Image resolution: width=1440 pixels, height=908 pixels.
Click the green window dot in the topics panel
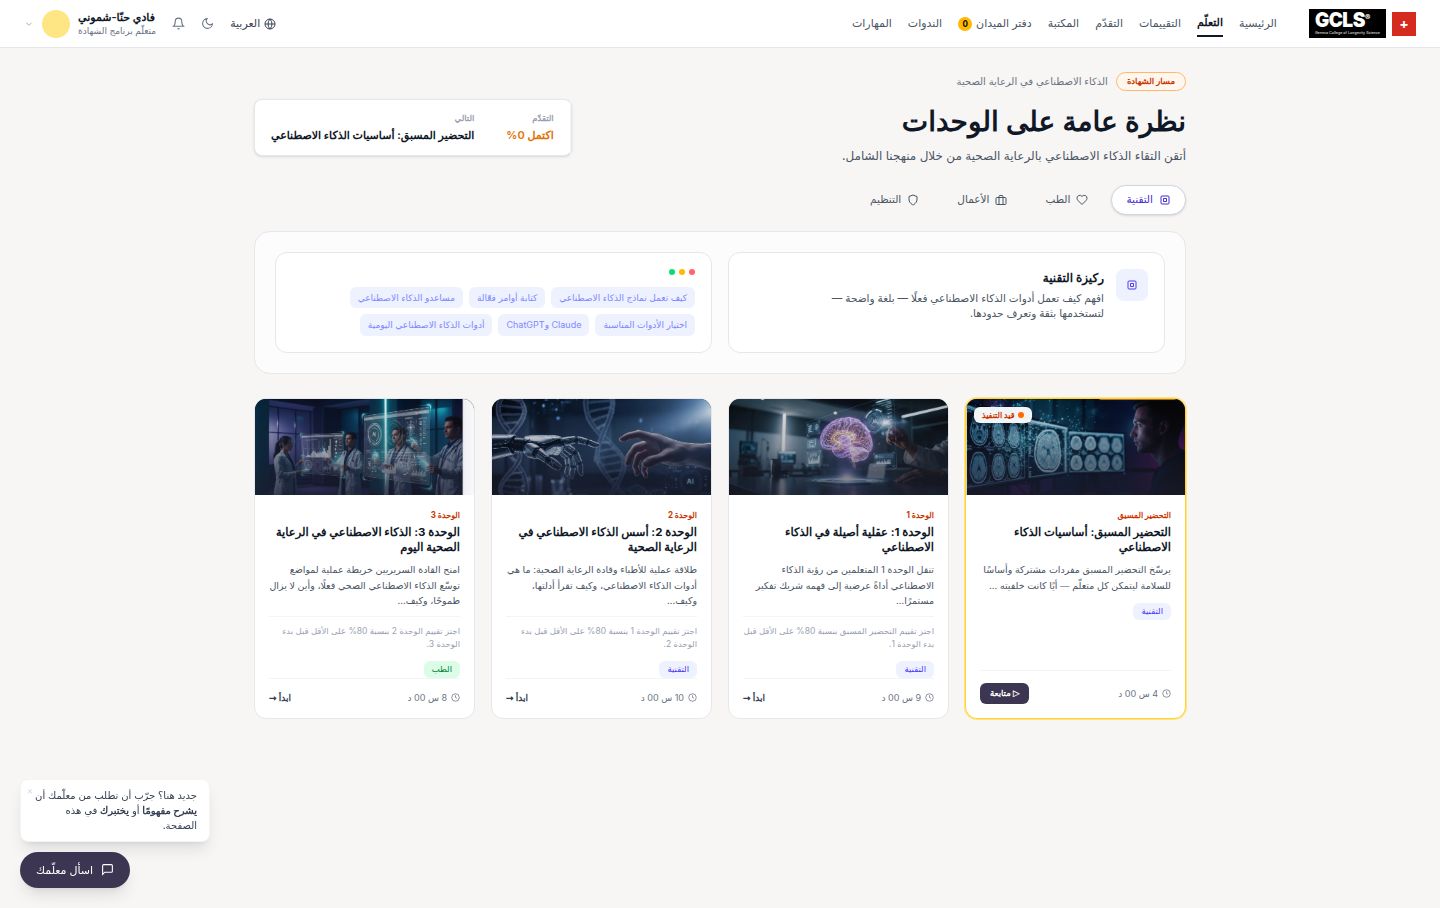[672, 272]
